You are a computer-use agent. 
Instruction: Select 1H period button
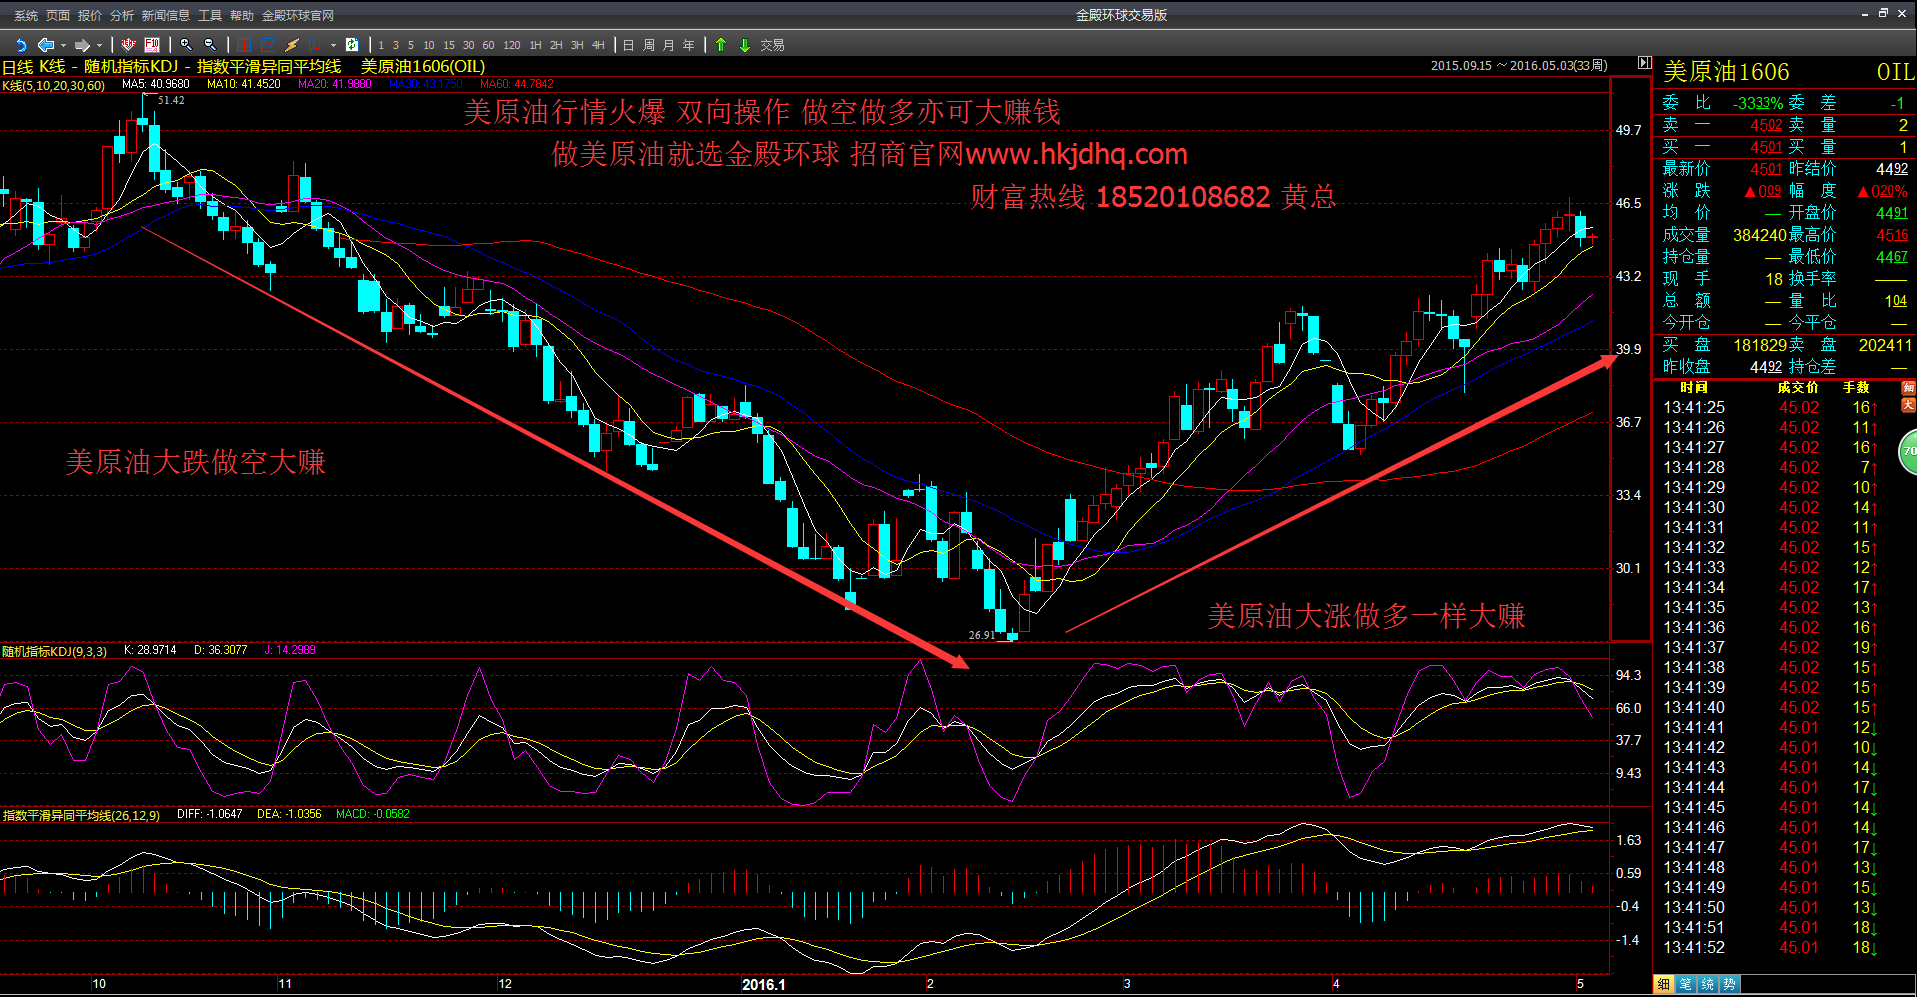[535, 45]
